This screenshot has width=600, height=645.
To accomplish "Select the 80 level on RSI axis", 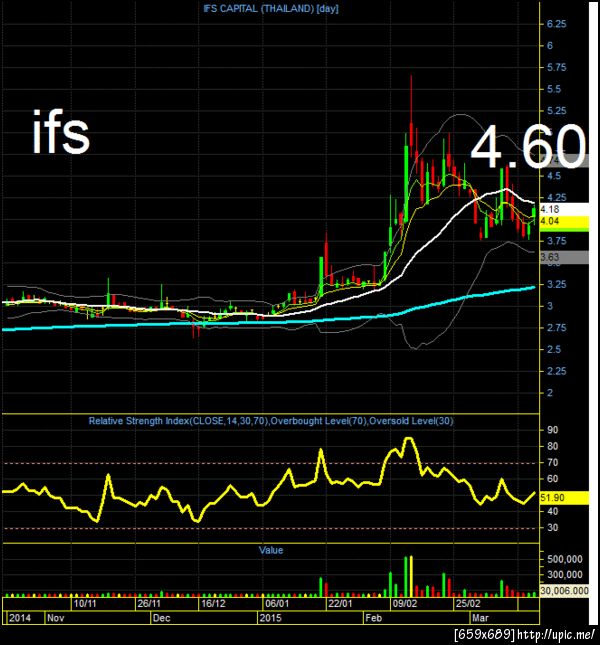I will (553, 446).
